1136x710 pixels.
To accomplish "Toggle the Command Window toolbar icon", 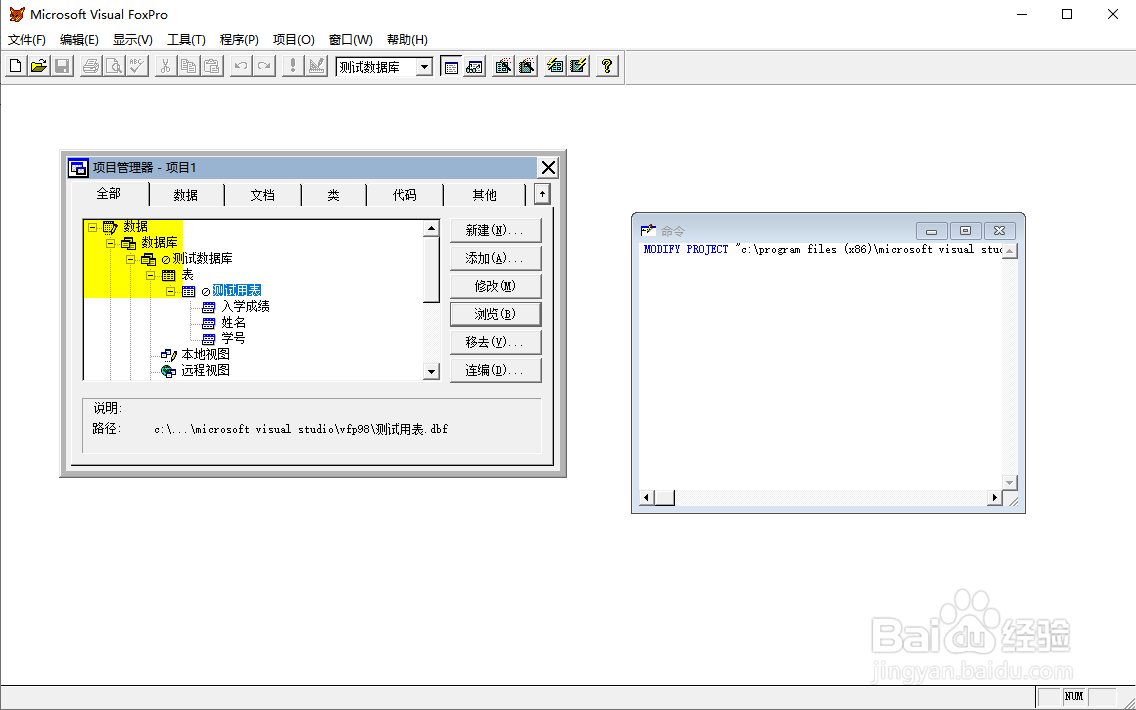I will pyautogui.click(x=451, y=66).
